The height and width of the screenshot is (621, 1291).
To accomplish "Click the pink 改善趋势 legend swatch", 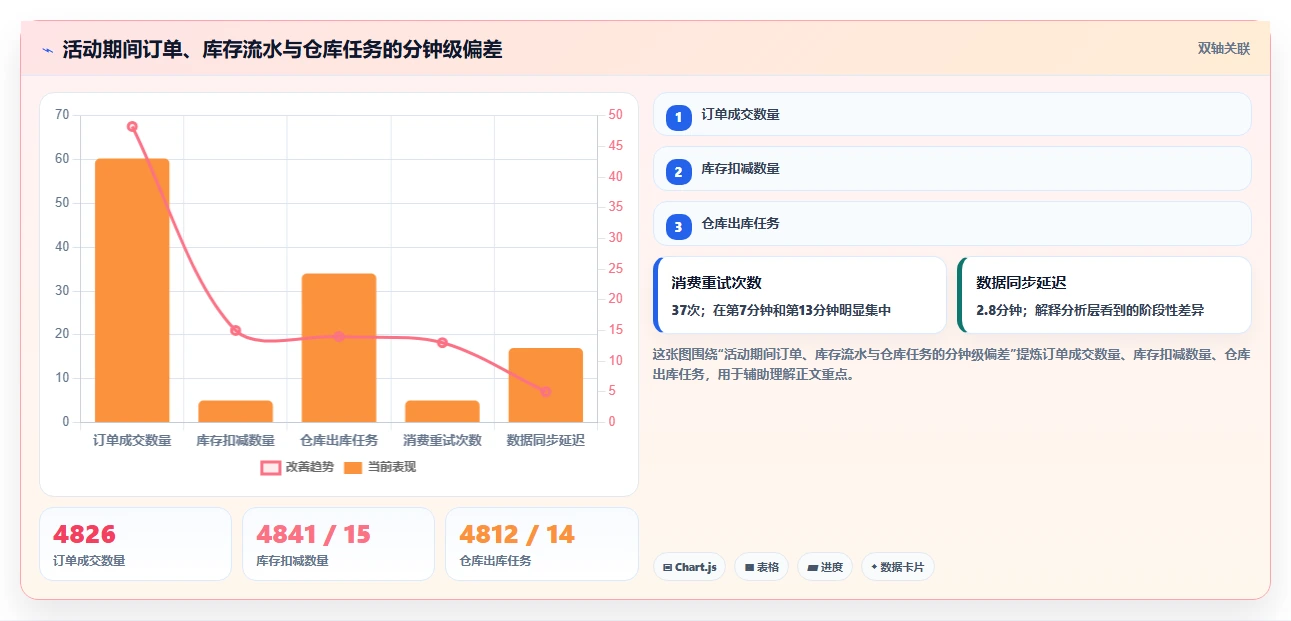I will 270,467.
